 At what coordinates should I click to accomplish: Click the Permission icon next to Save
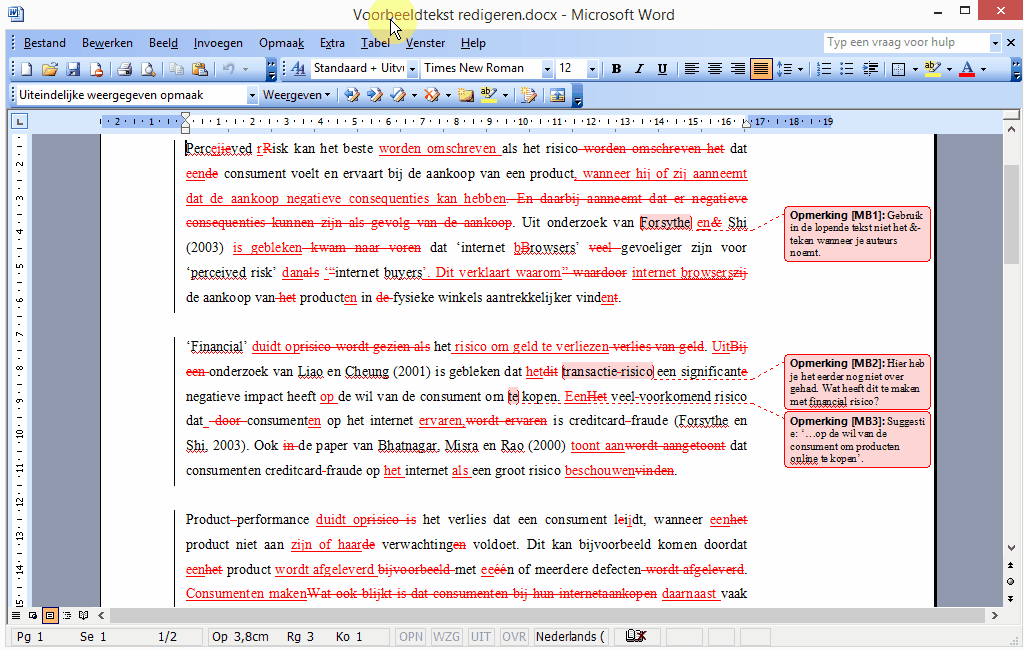tap(96, 69)
